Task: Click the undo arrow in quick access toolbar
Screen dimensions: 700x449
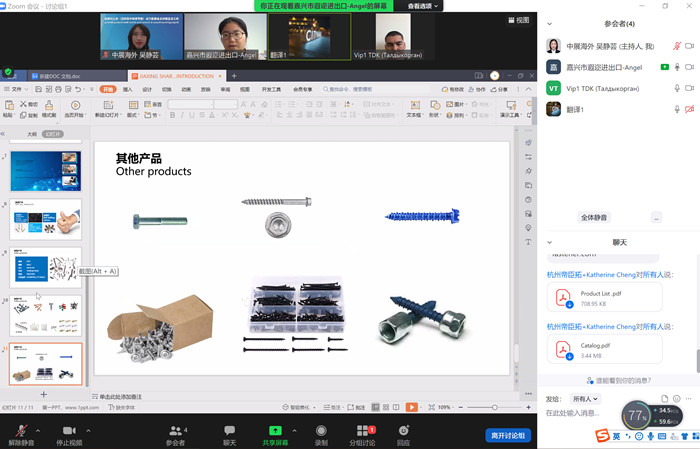Action: tap(78, 89)
